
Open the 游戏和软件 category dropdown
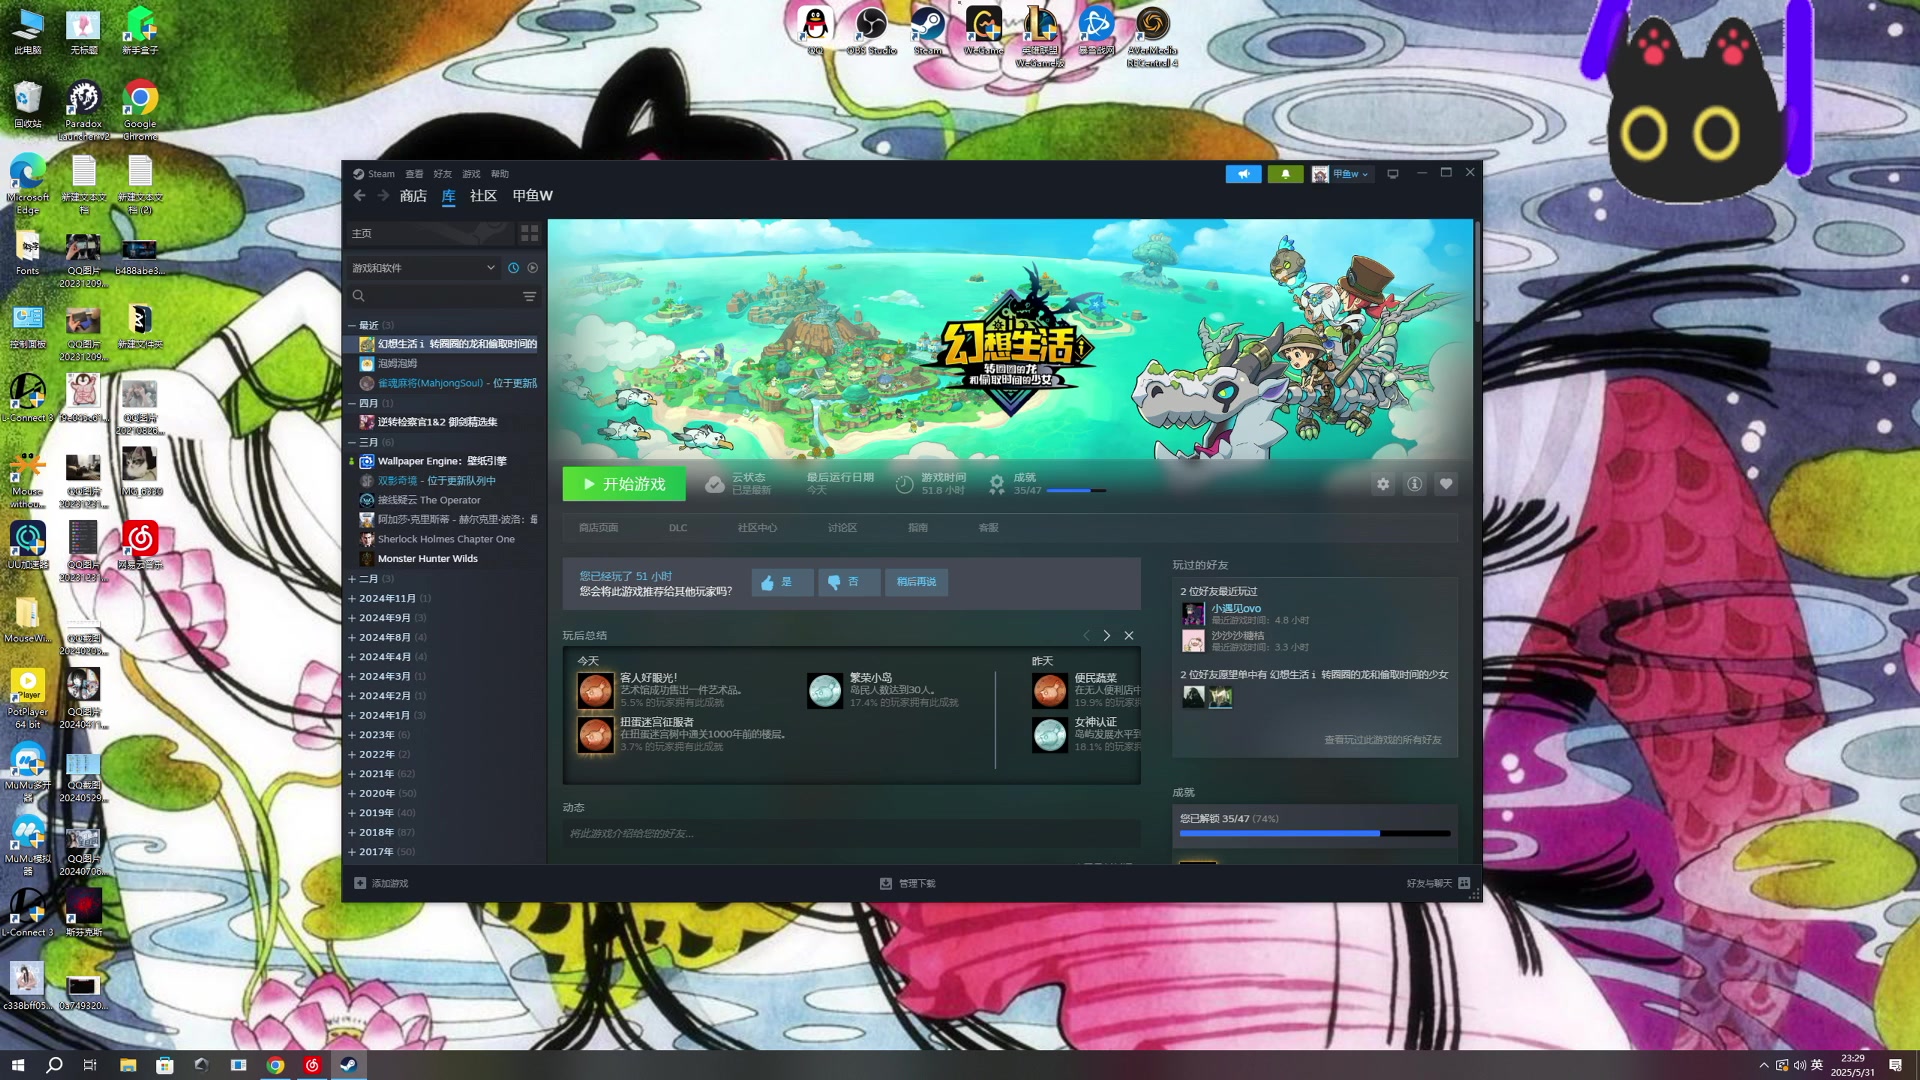pyautogui.click(x=423, y=268)
